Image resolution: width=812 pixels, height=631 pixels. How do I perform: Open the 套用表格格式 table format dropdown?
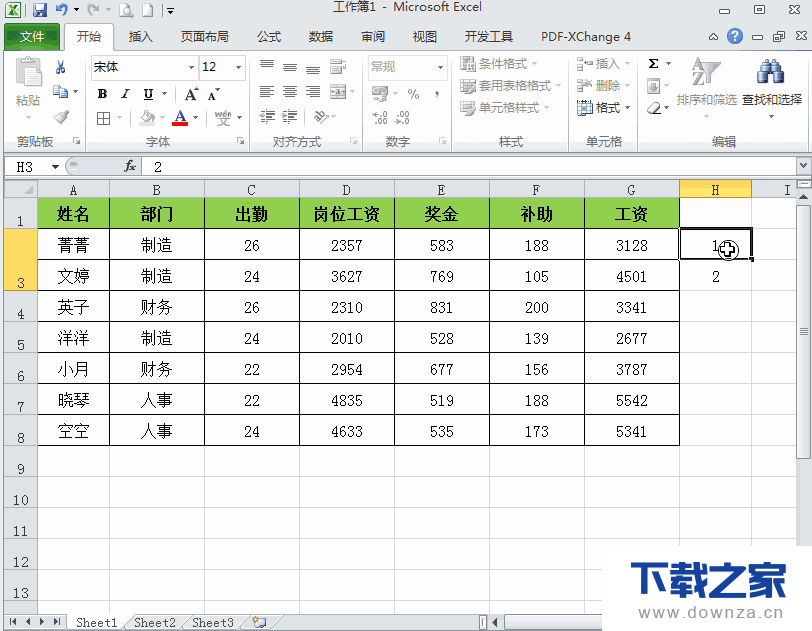pyautogui.click(x=511, y=85)
